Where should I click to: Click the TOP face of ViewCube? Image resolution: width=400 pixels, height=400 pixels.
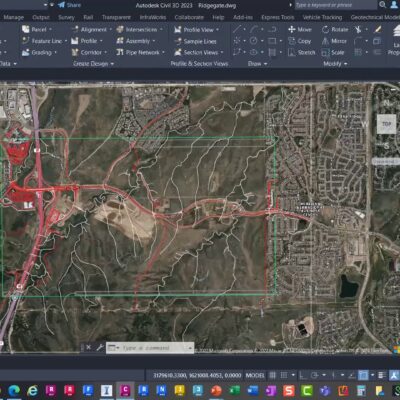[386, 124]
